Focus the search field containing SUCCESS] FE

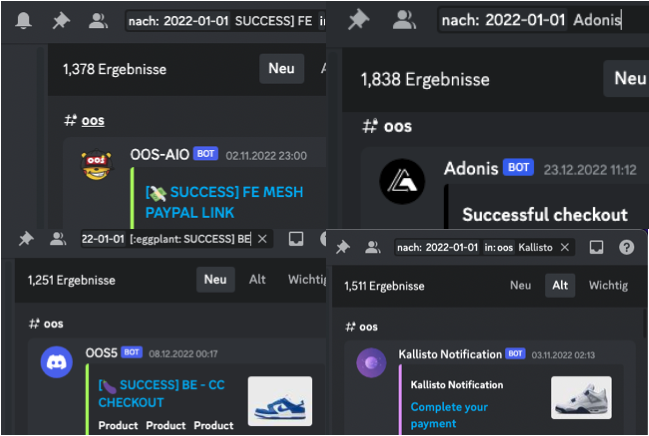tap(226, 21)
